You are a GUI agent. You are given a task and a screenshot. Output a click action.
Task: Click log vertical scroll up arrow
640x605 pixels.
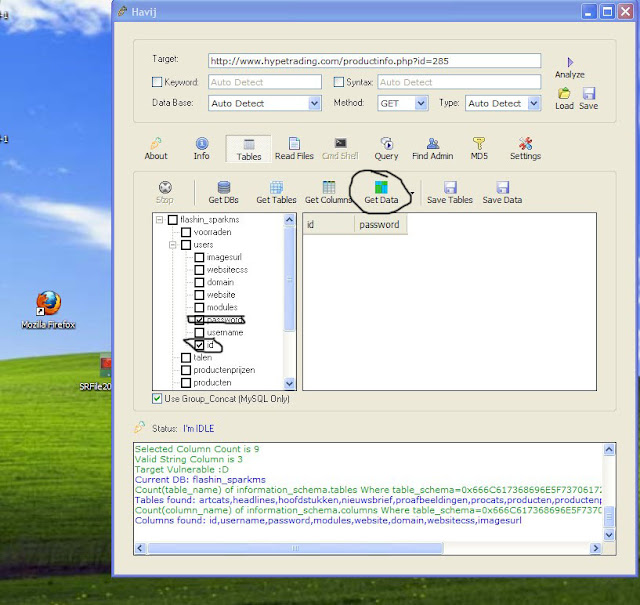[x=609, y=449]
